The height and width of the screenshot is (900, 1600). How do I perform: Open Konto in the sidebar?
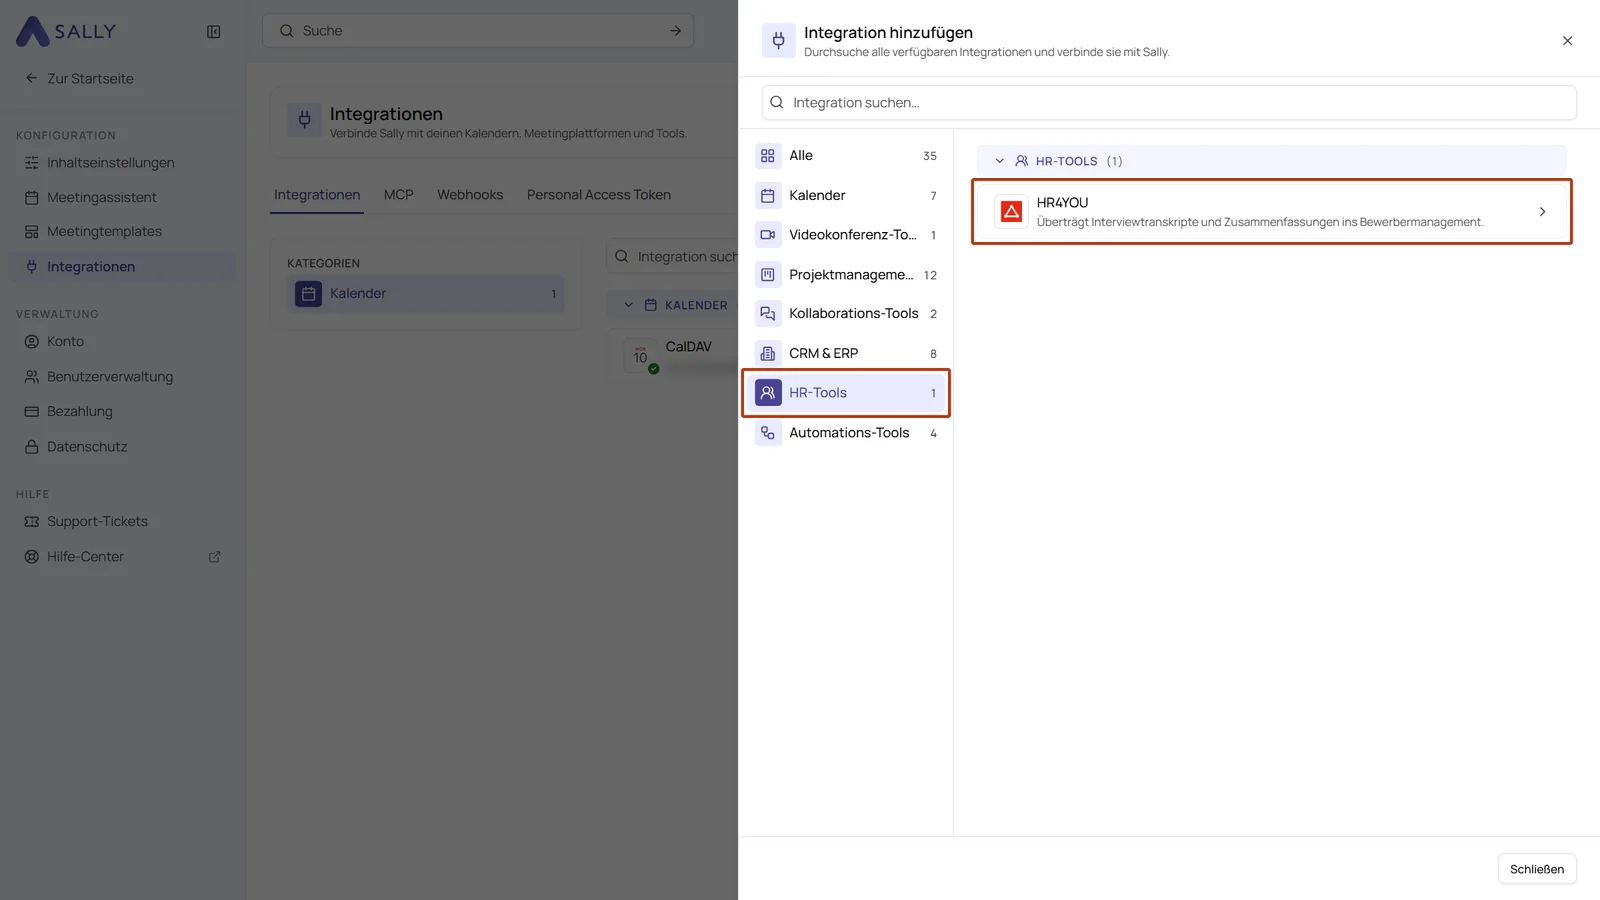click(x=122, y=342)
